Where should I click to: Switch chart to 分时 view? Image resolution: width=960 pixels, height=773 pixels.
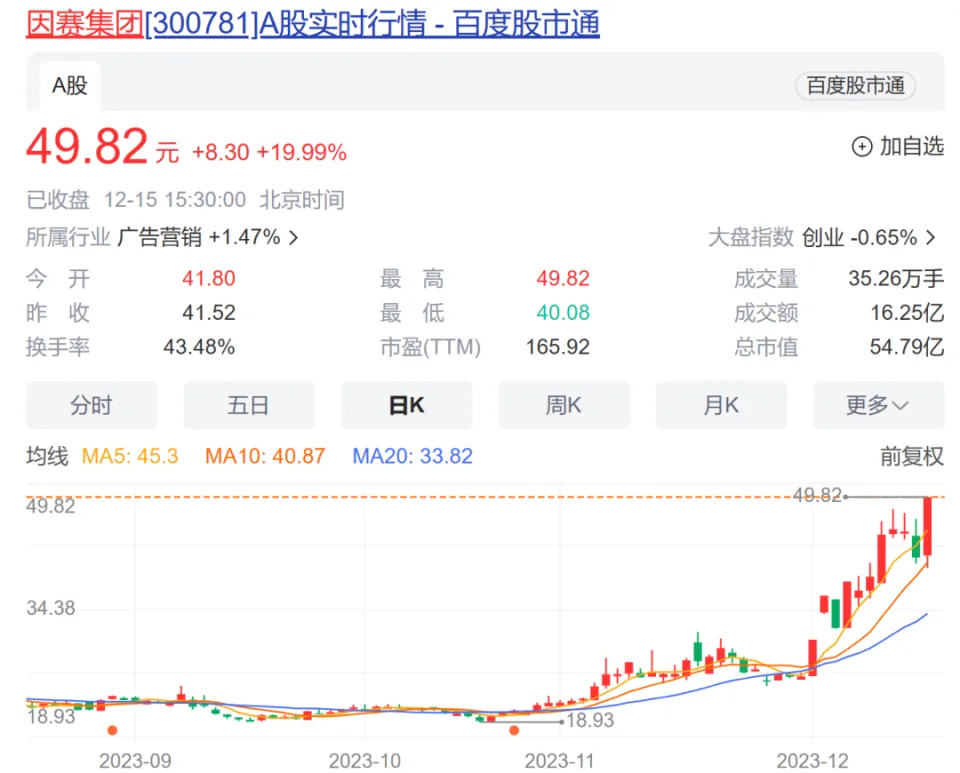pos(91,405)
